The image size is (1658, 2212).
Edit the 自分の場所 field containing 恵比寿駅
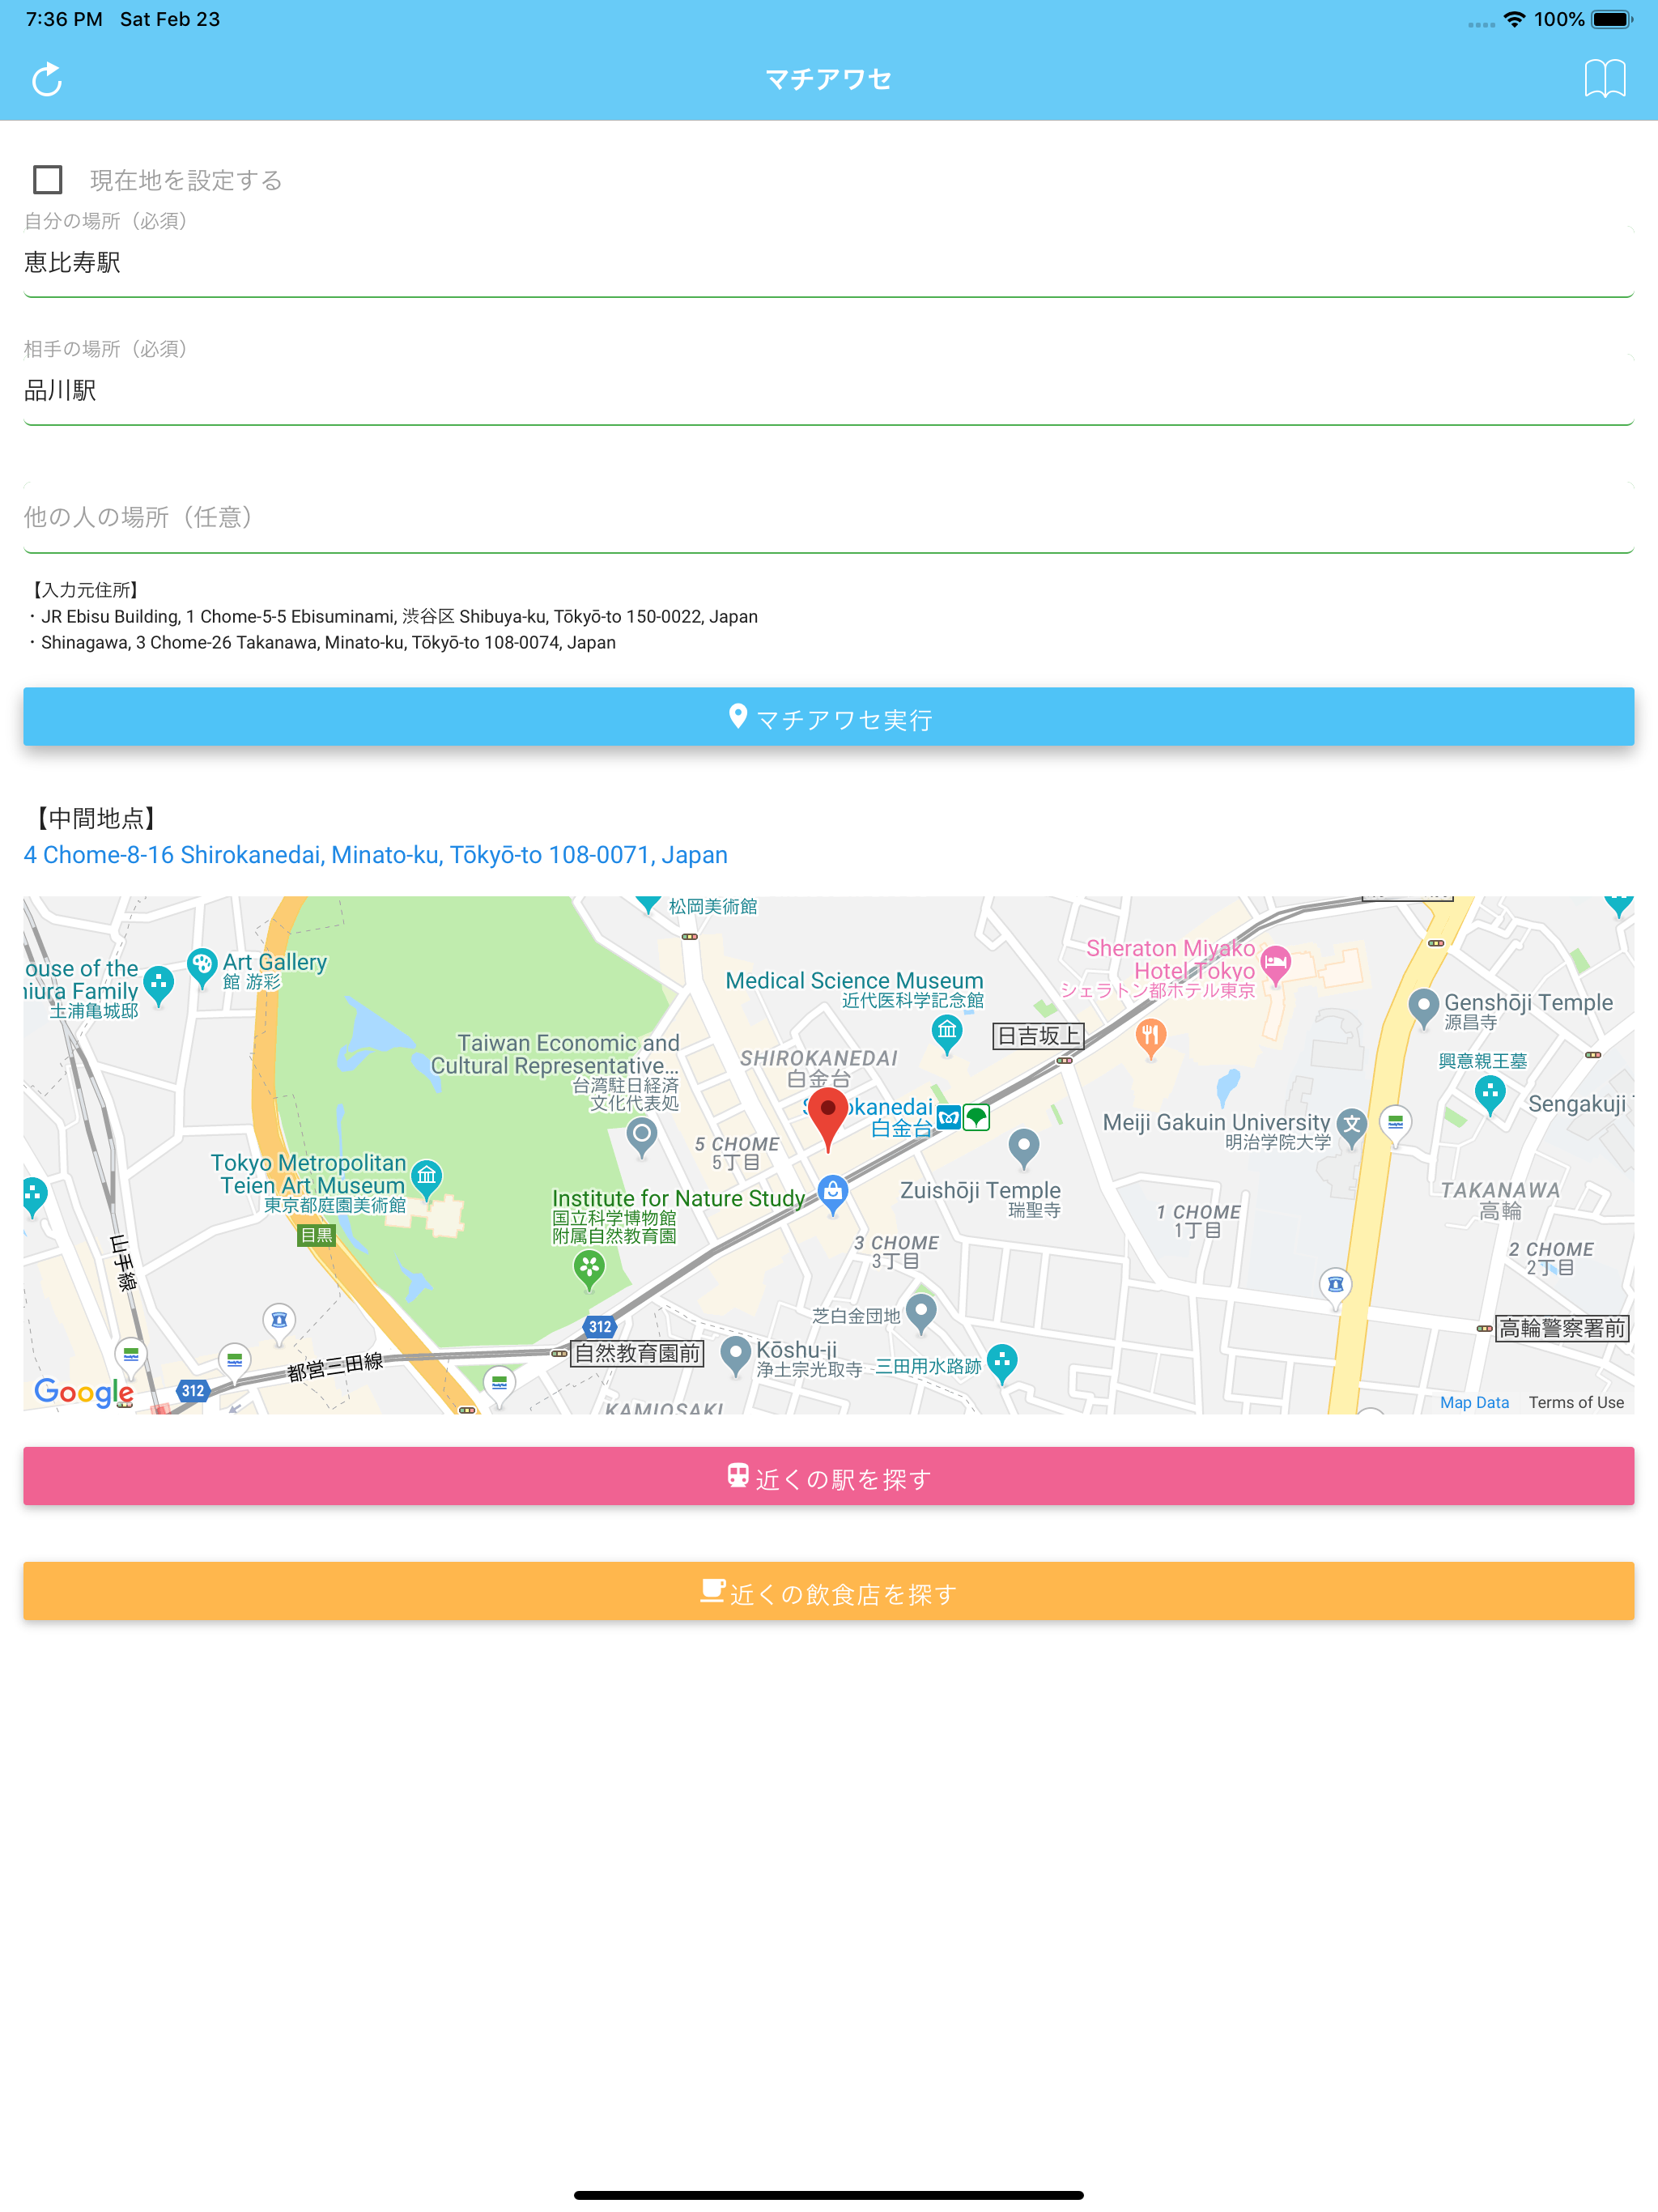pos(829,263)
